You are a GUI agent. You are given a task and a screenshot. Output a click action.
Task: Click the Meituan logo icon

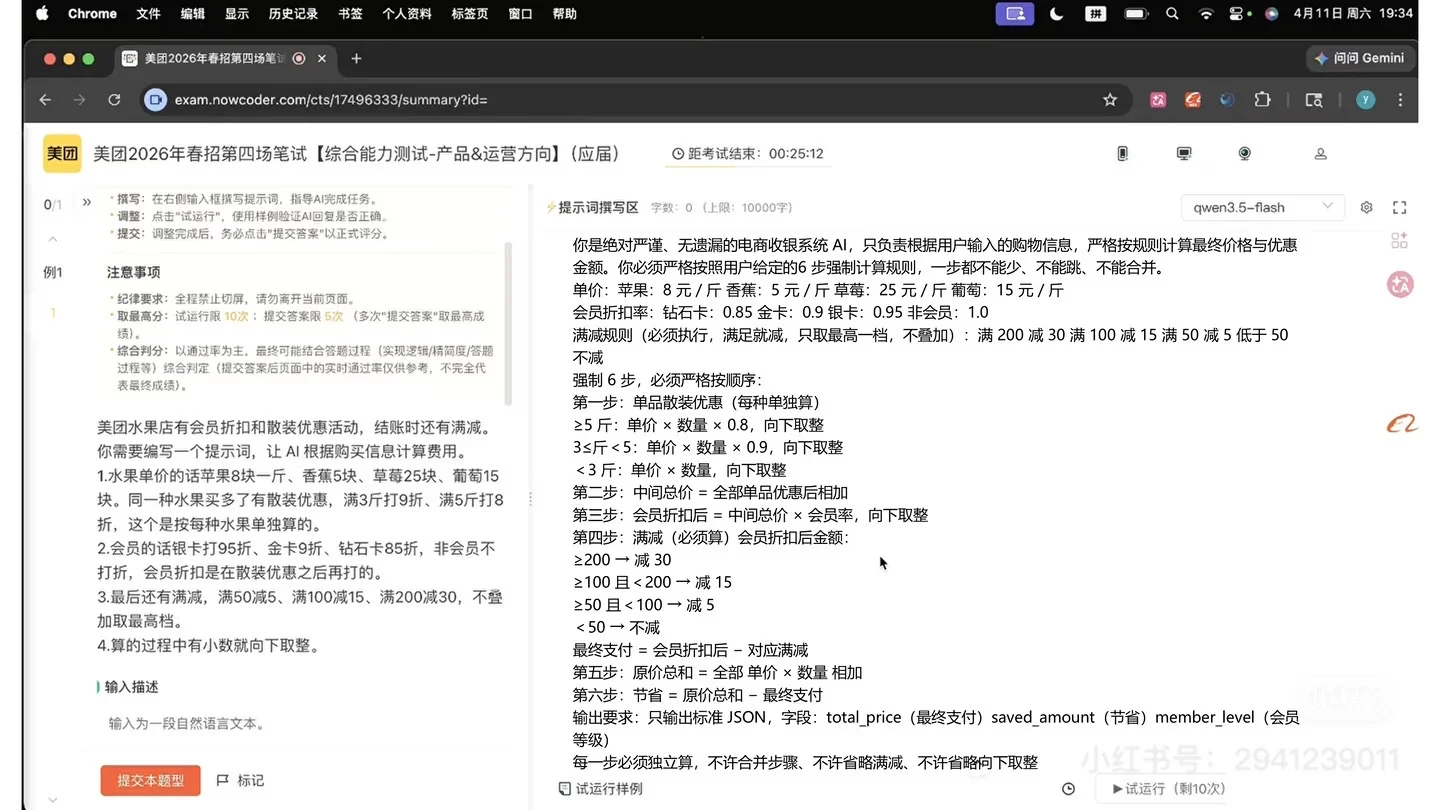tap(62, 154)
